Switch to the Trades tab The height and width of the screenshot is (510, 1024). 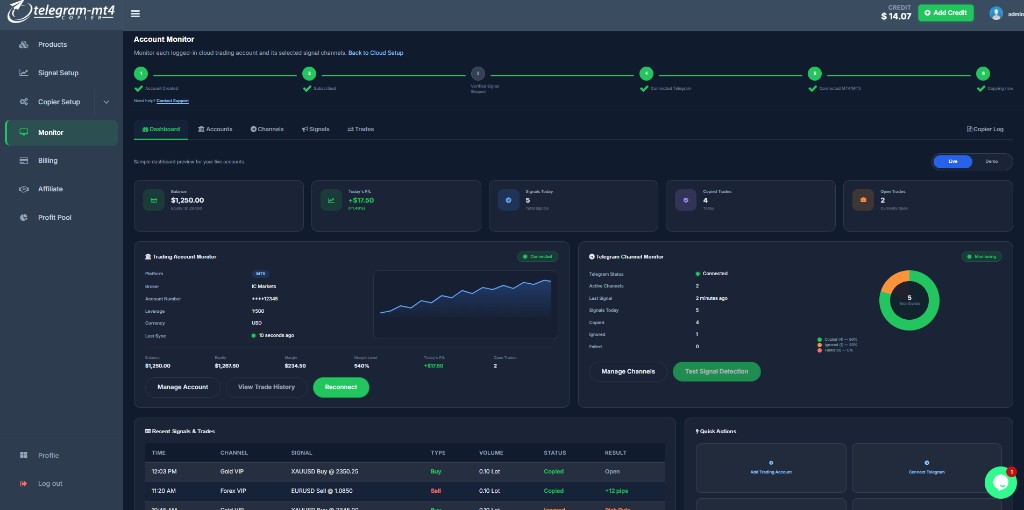point(360,129)
